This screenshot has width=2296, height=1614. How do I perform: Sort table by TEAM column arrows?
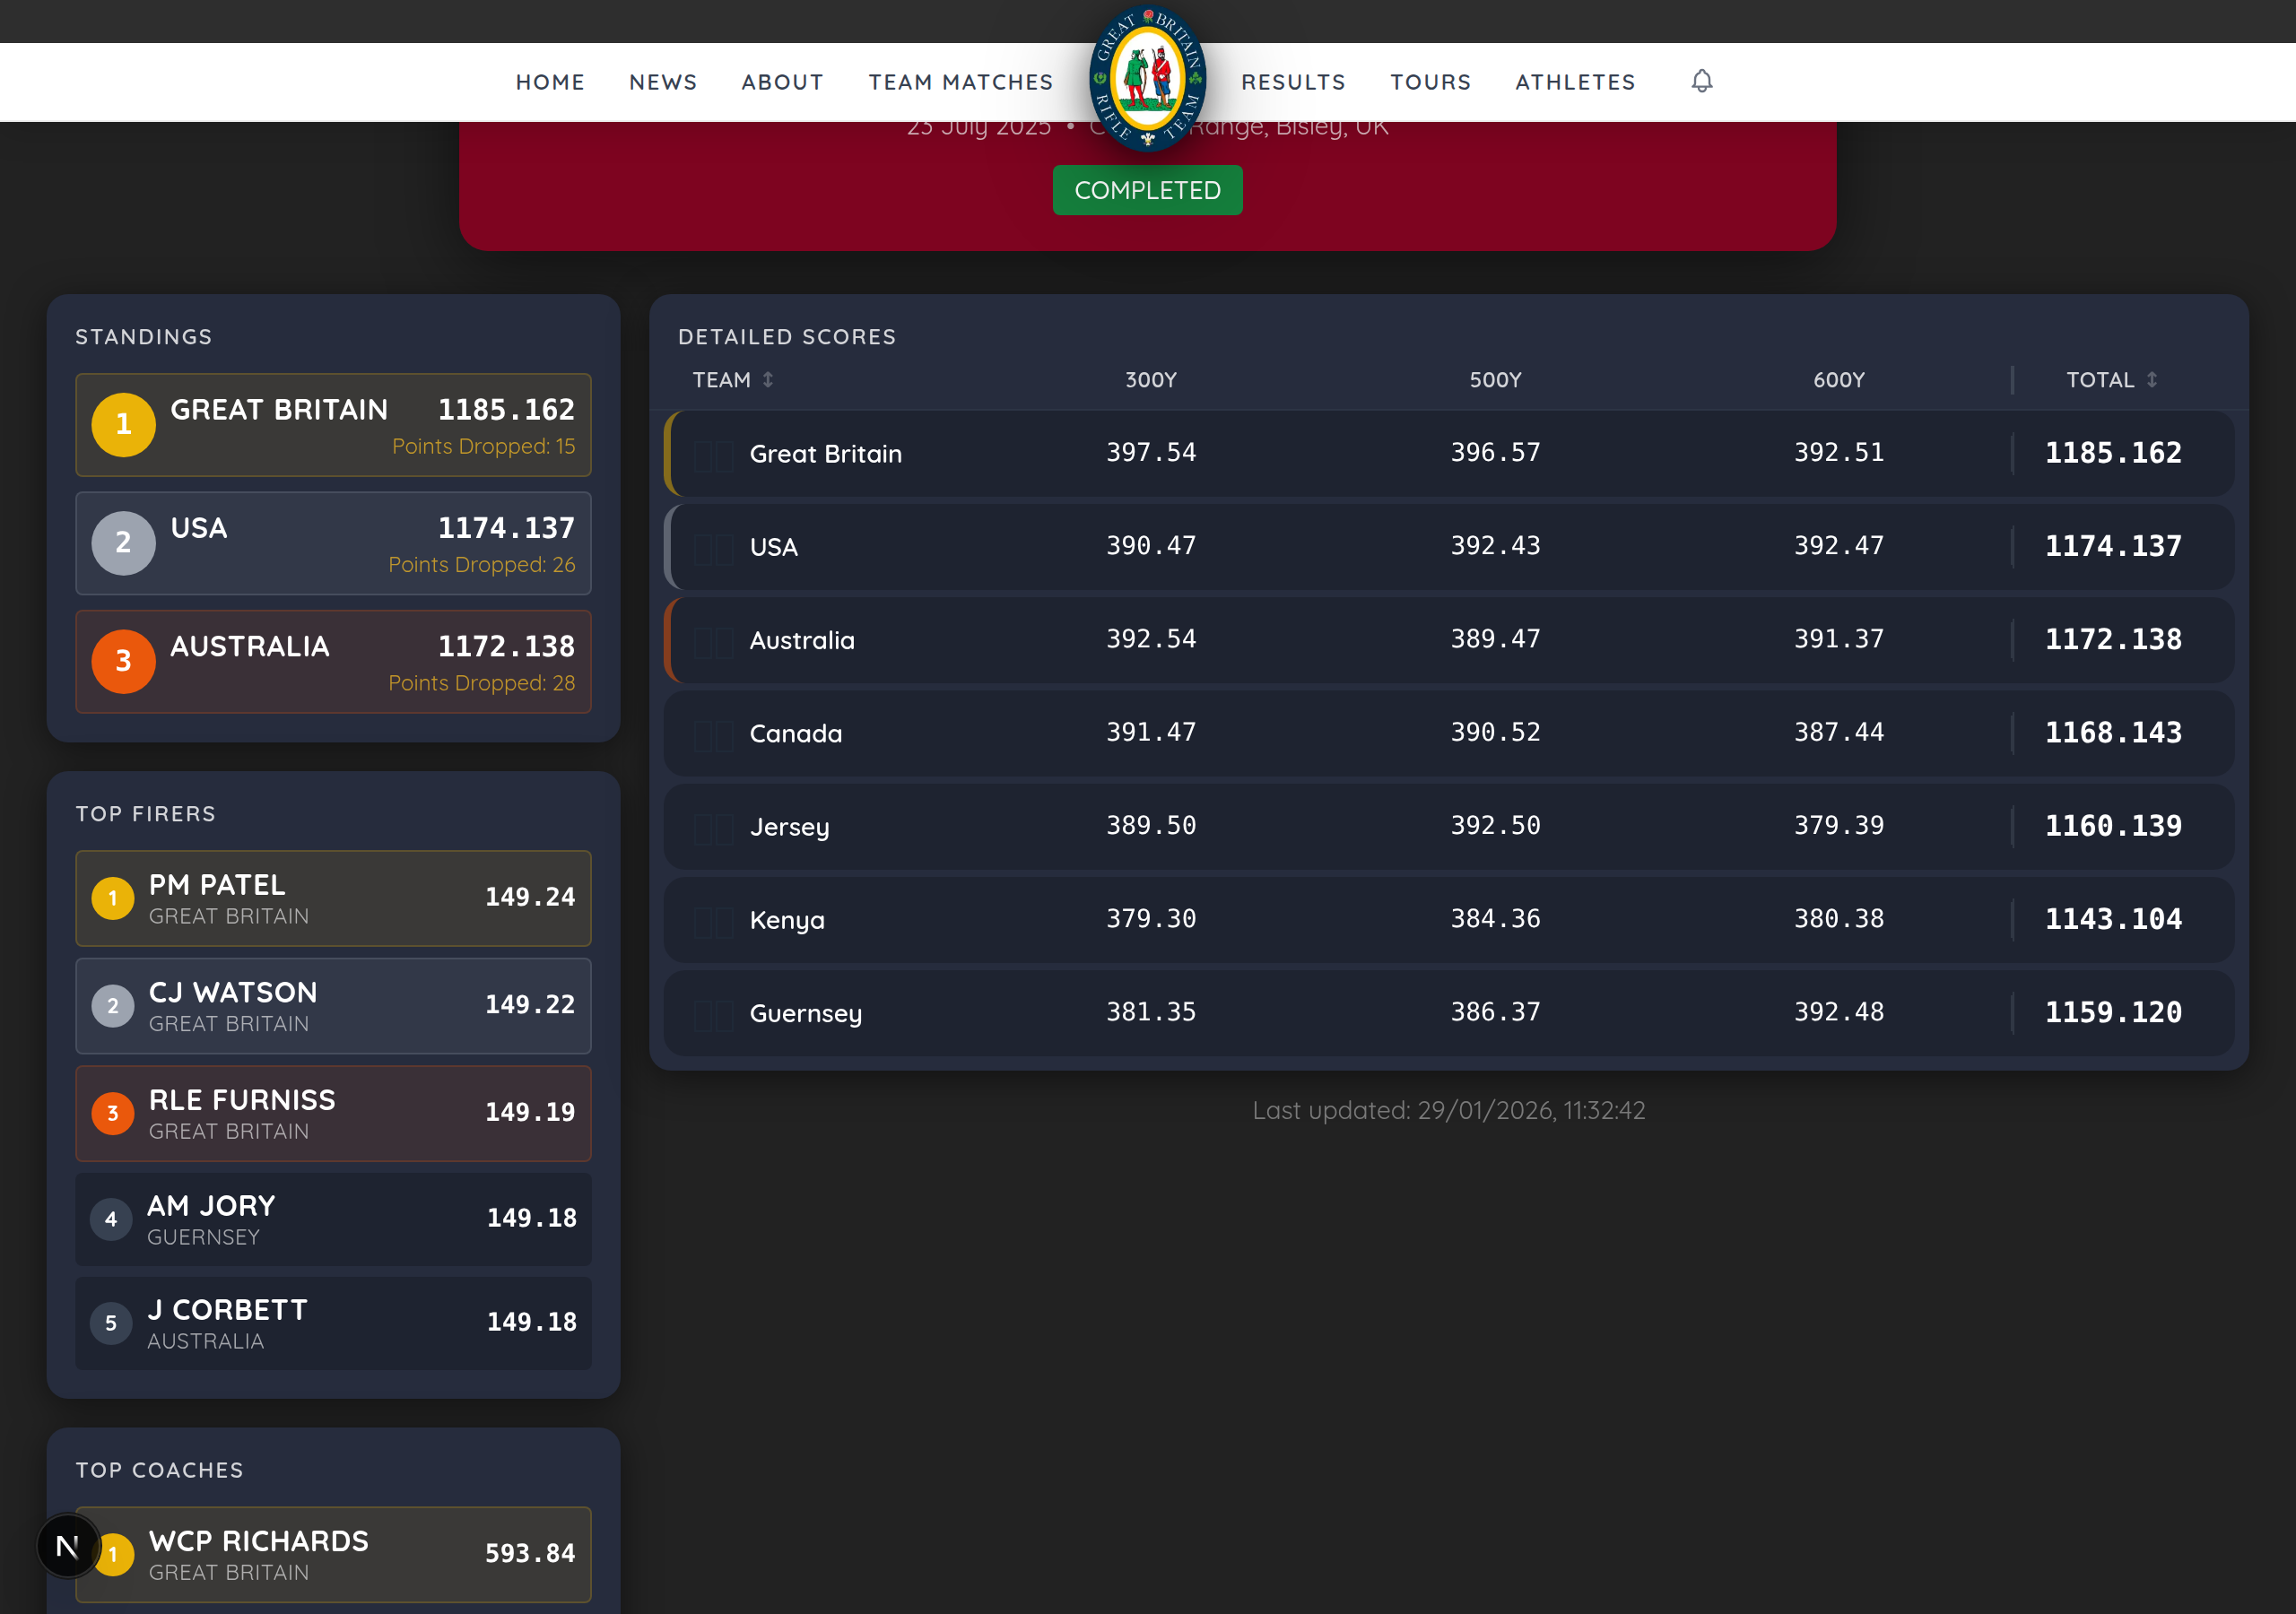tap(768, 380)
